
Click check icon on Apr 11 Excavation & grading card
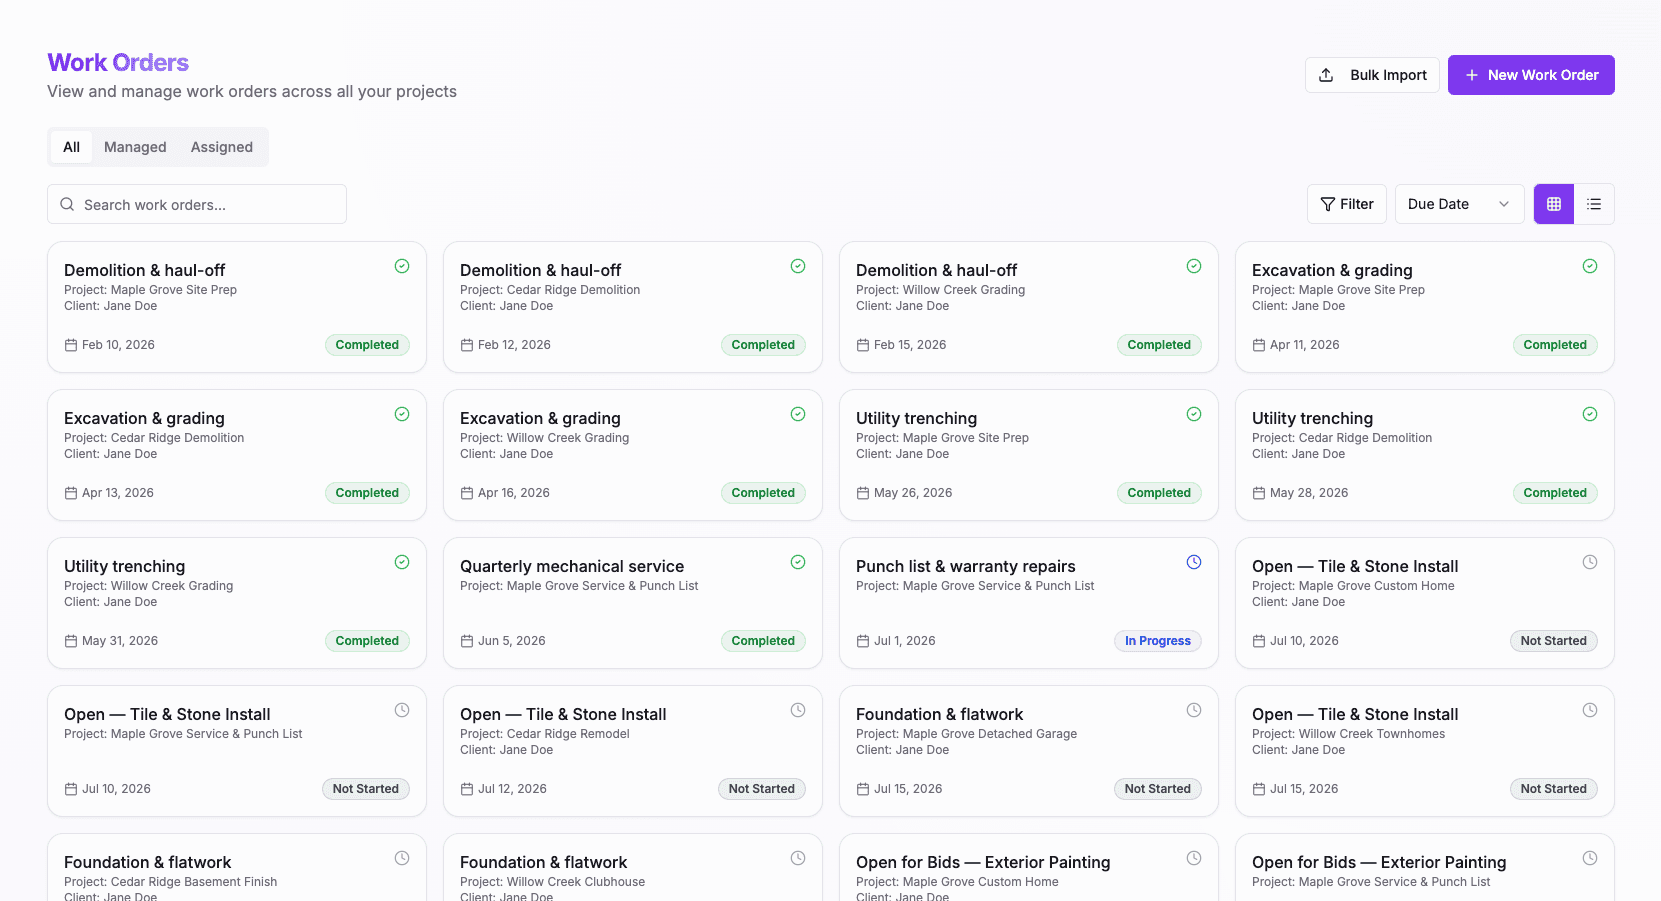point(1590,266)
